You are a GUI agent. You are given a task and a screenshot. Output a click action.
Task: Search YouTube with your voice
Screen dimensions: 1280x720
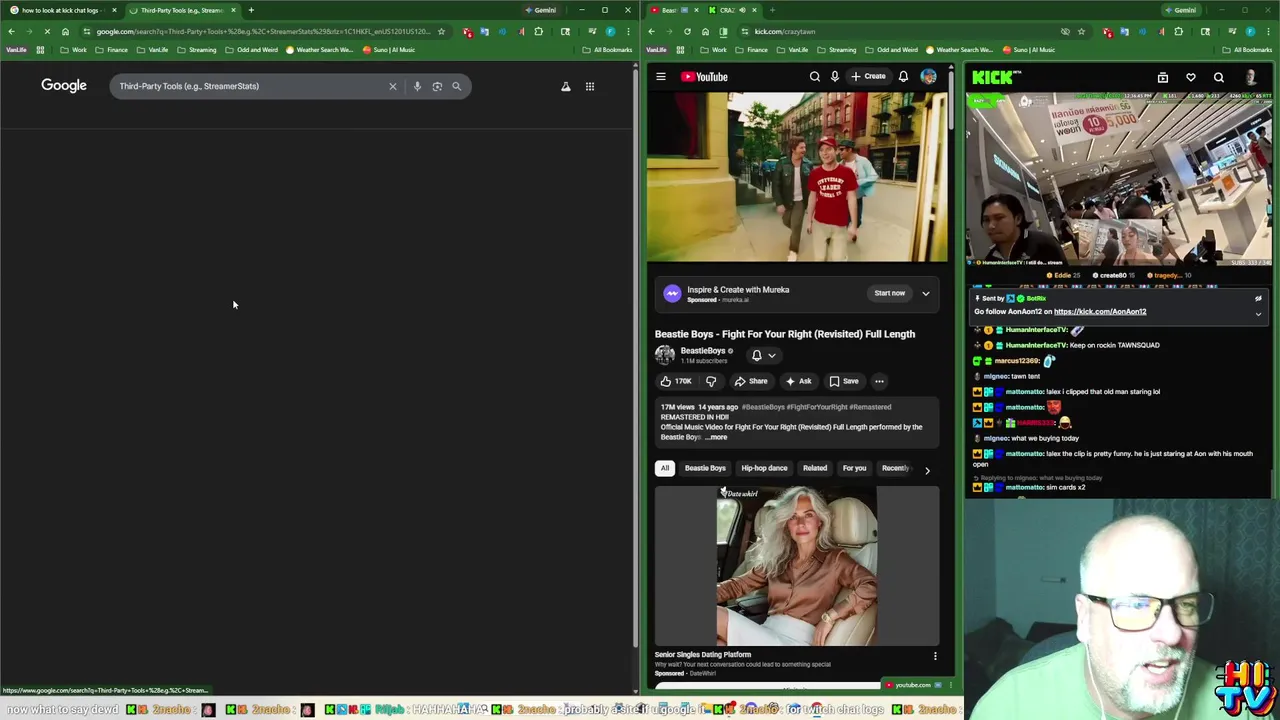click(835, 76)
